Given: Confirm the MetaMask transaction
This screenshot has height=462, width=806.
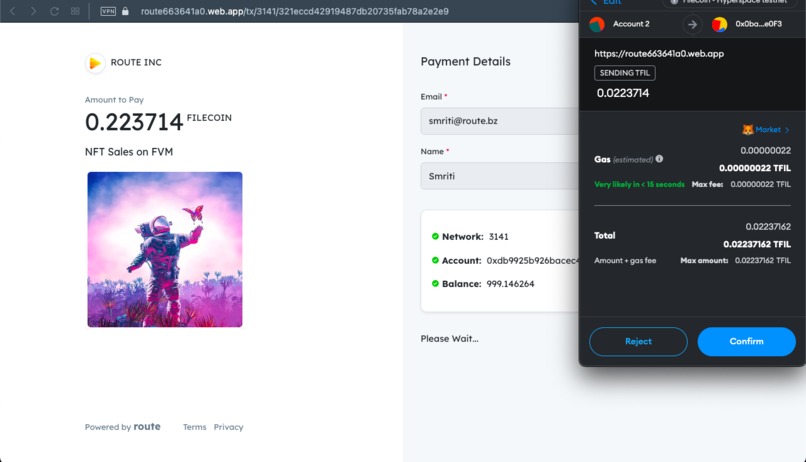Looking at the screenshot, I should click(x=746, y=342).
